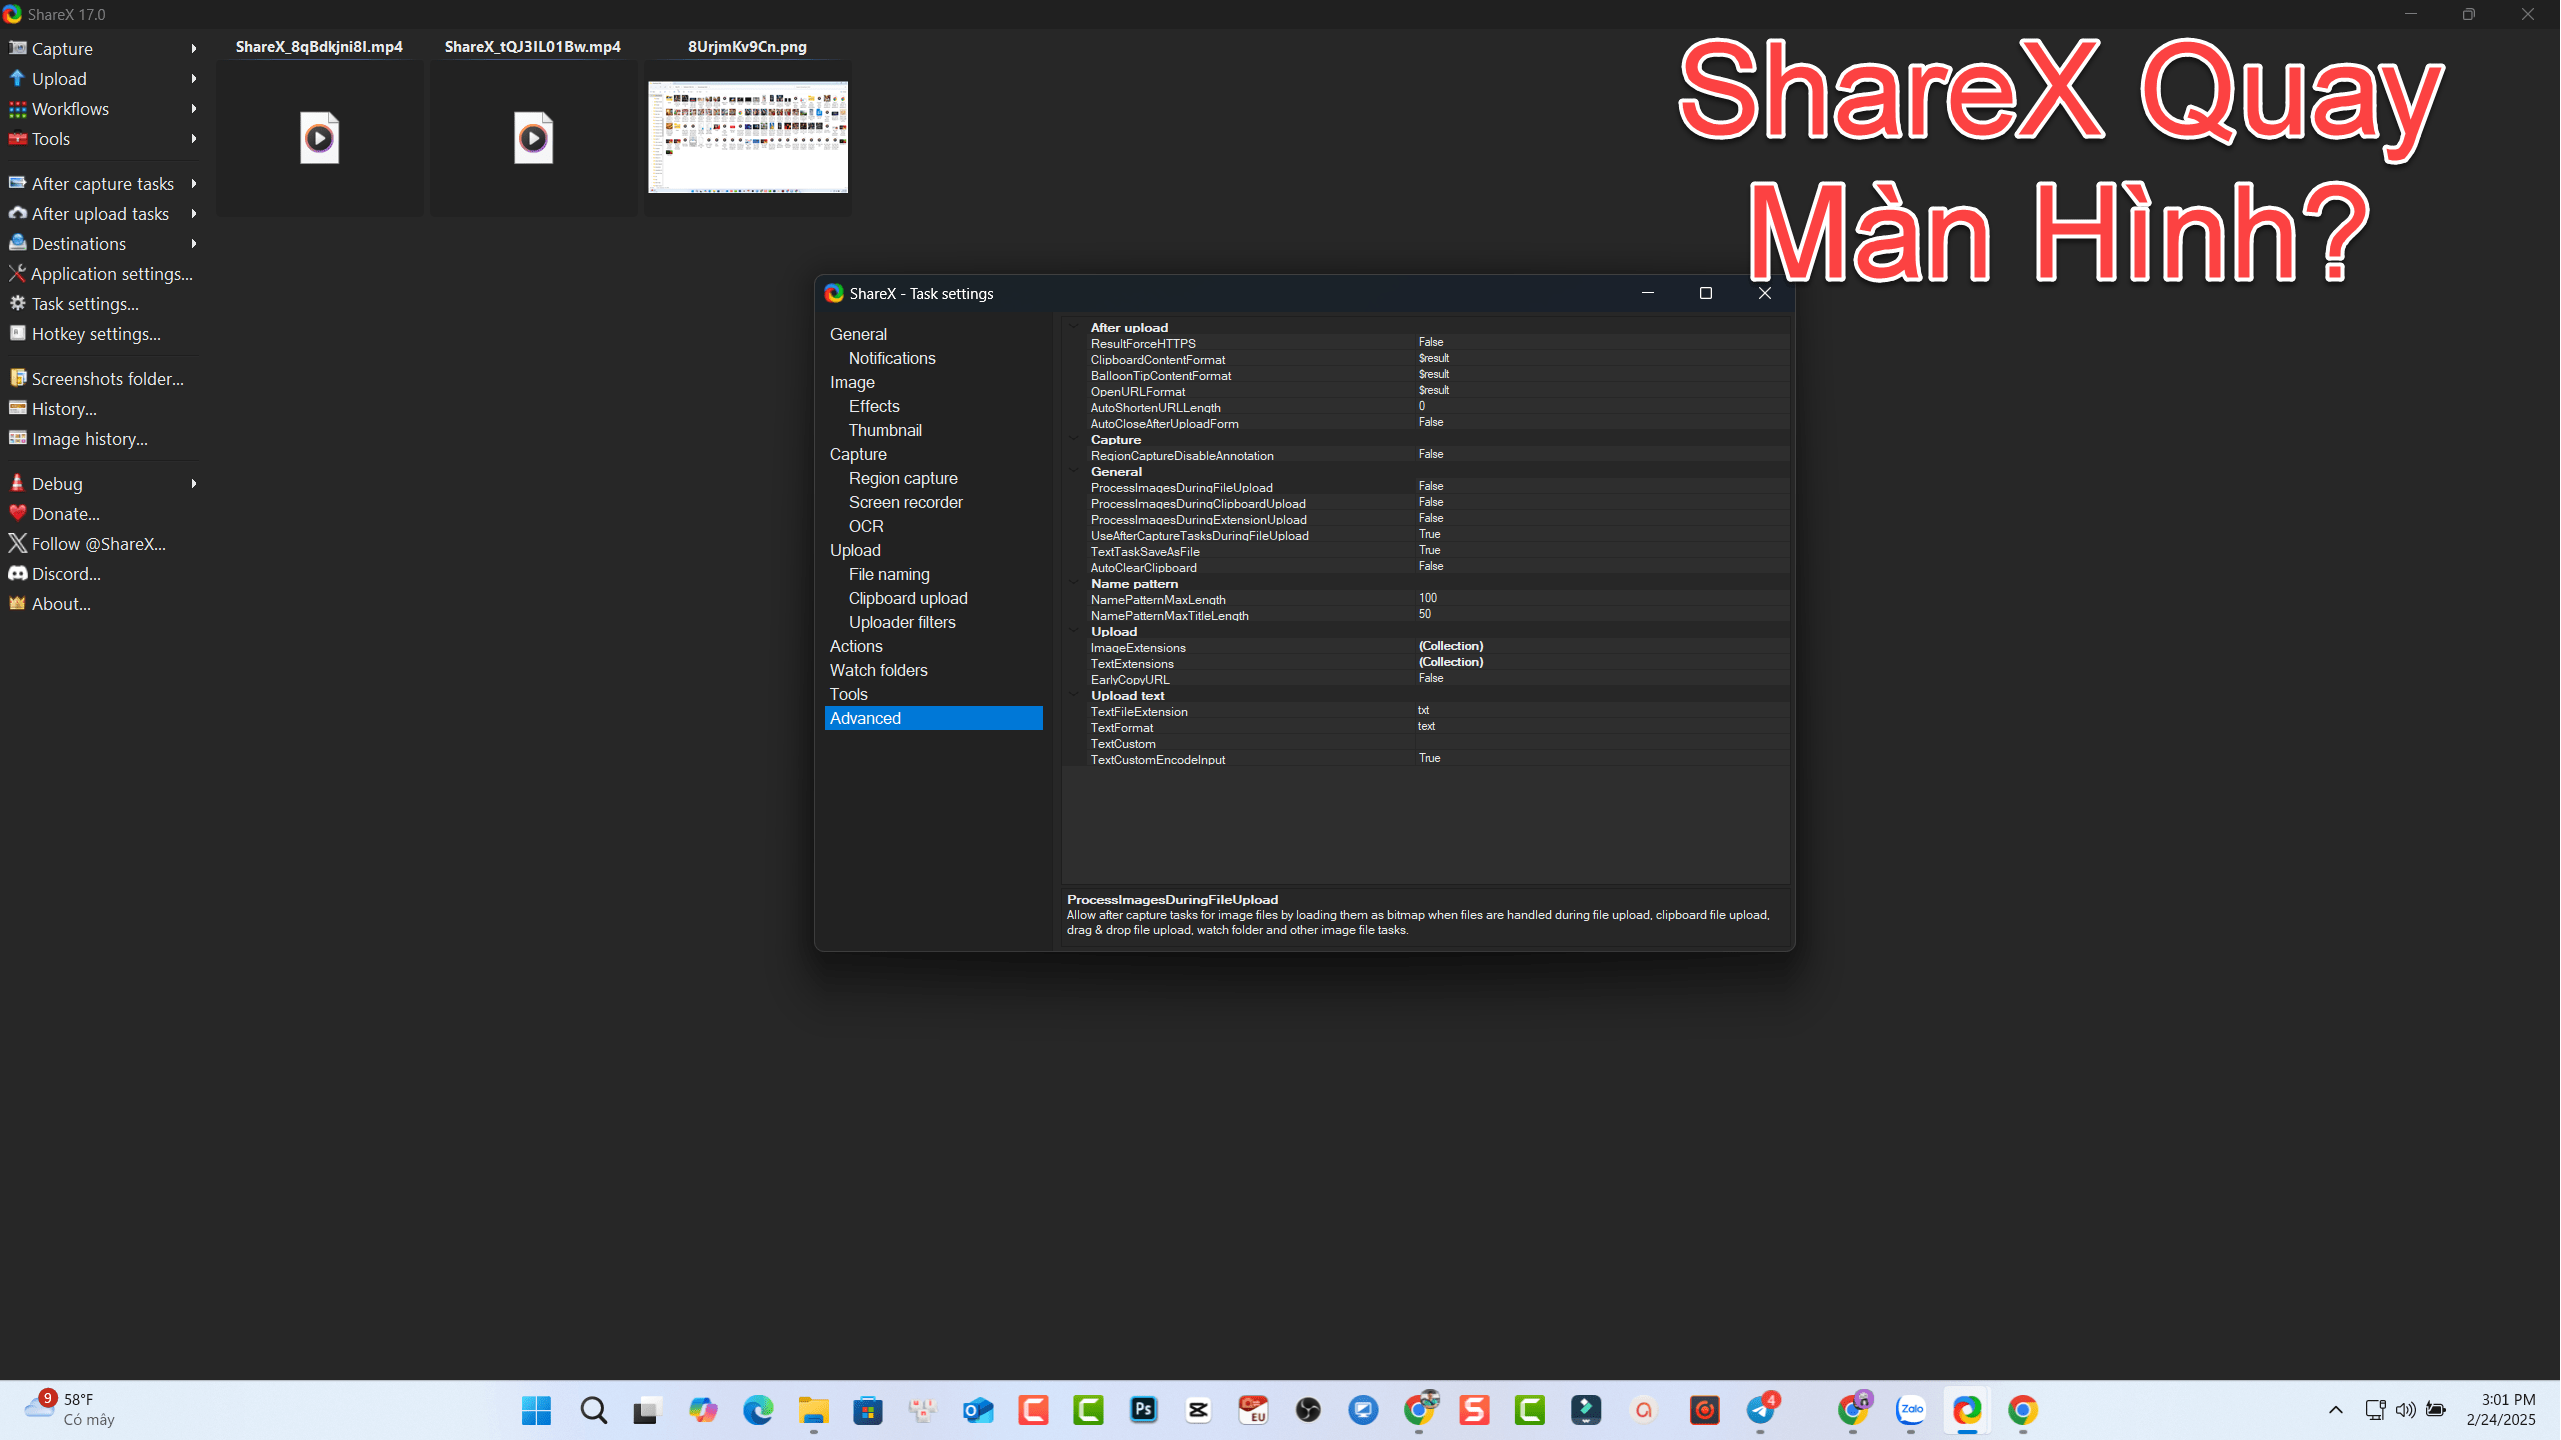Click the ClipboardContentFormat $result value
This screenshot has width=2561, height=1440.
[1434, 359]
